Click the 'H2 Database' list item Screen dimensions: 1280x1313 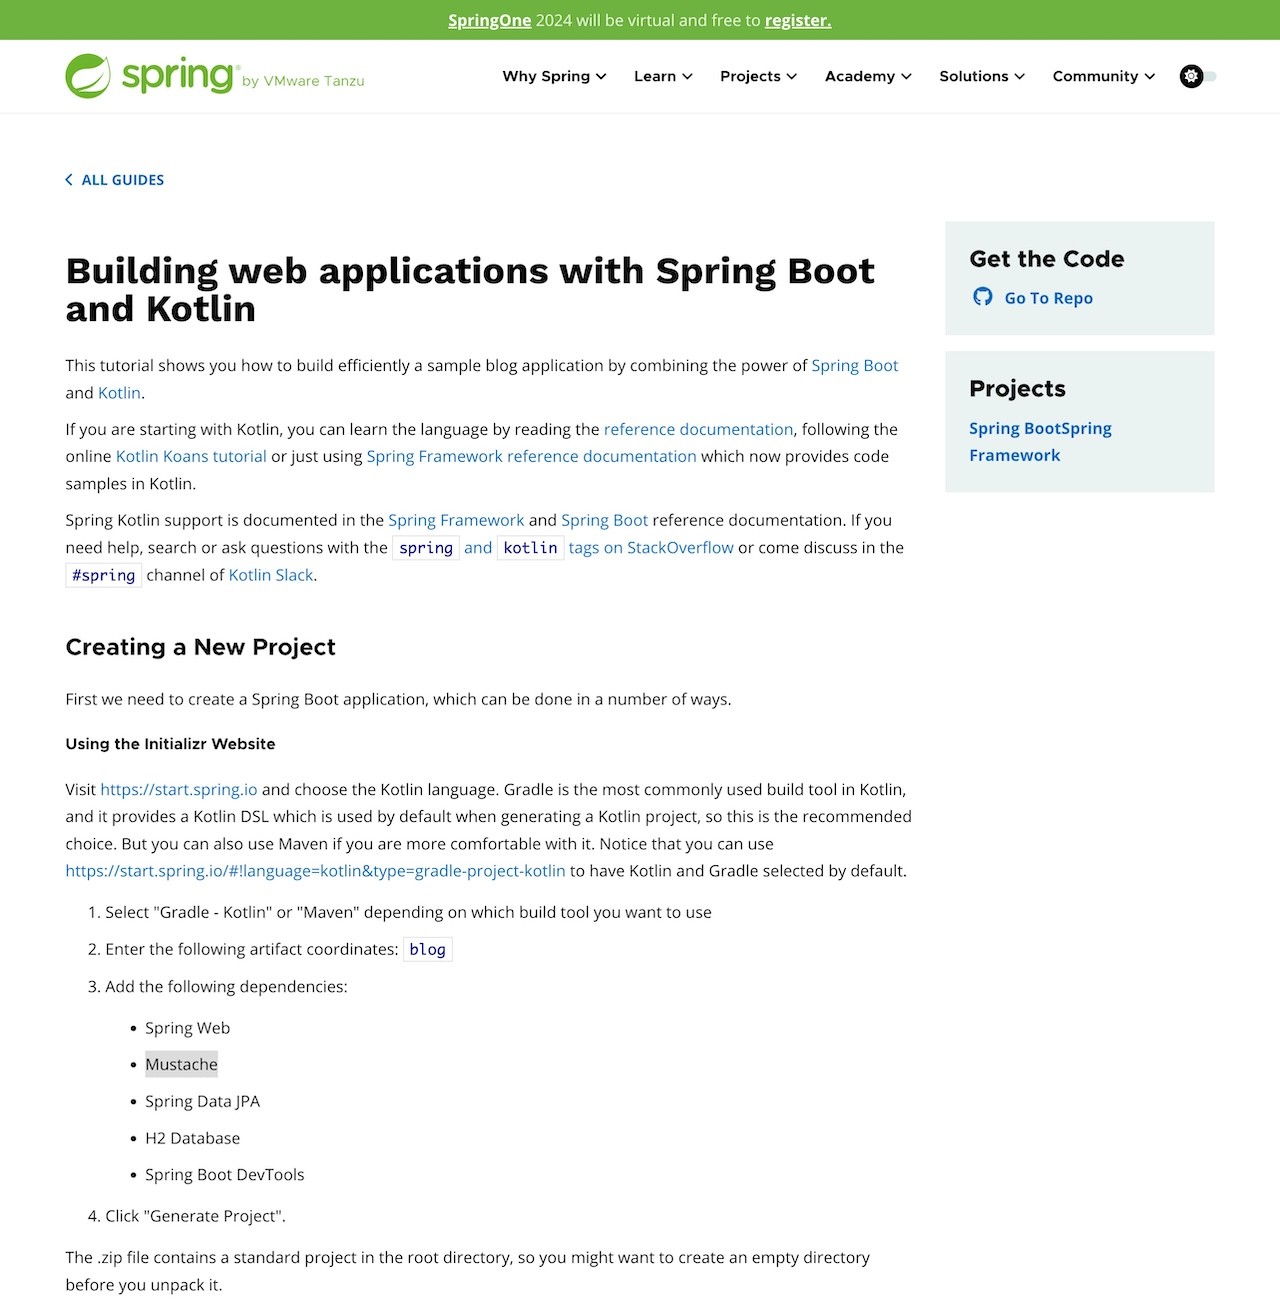(192, 1138)
